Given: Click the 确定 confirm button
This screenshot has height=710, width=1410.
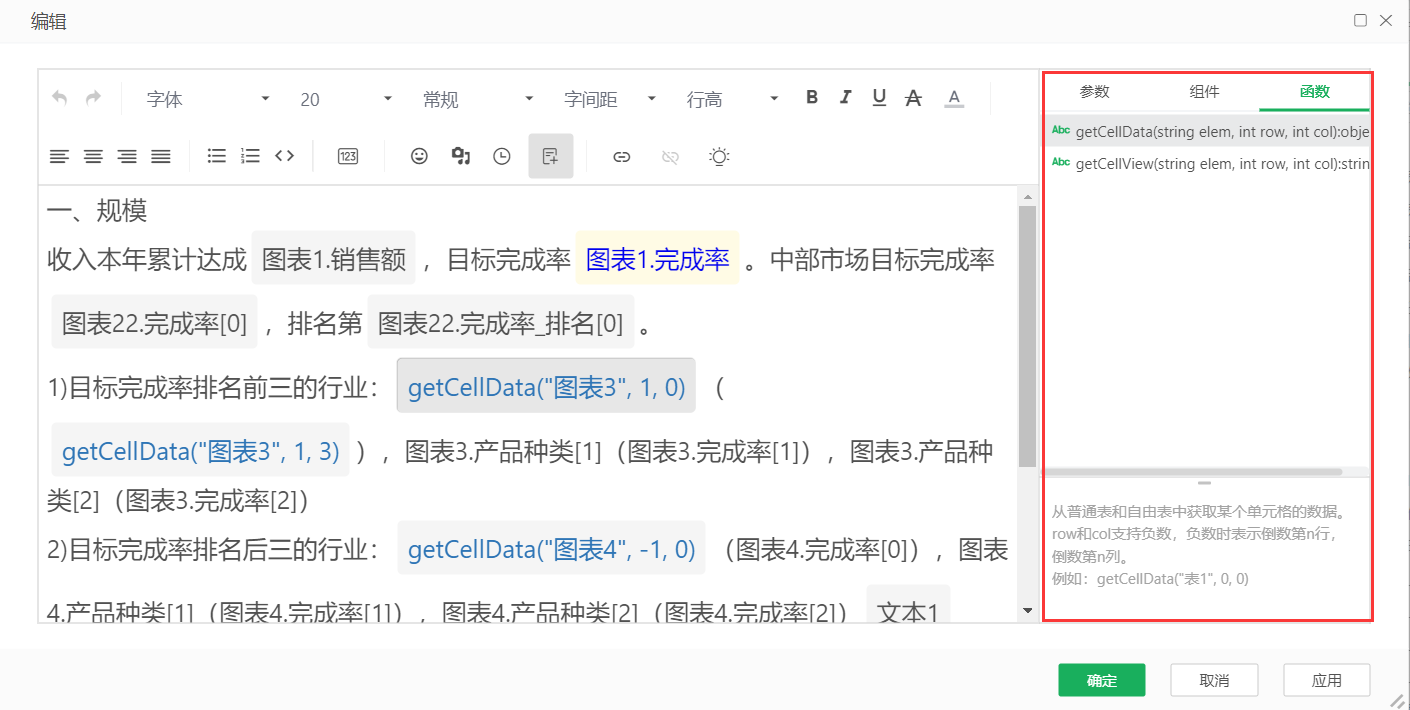Looking at the screenshot, I should [1101, 680].
